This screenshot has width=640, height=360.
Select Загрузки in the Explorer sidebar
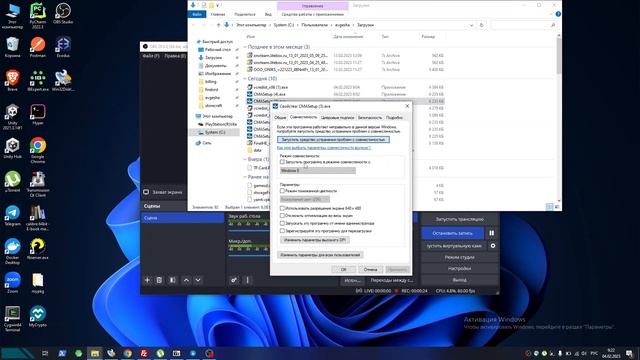(213, 58)
